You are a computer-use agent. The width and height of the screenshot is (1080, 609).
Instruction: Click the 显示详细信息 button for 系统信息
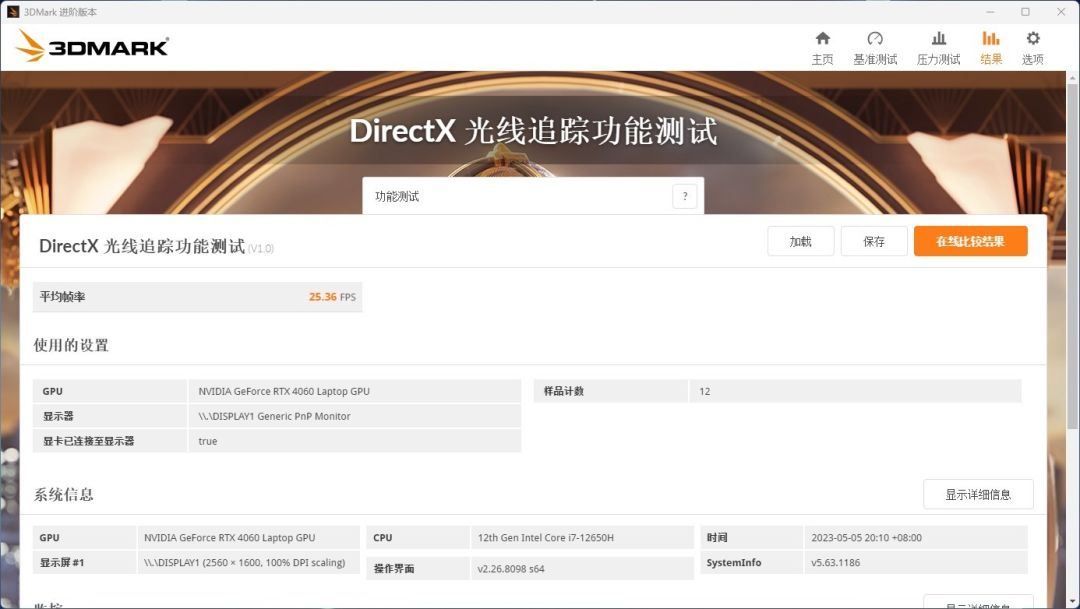click(x=978, y=494)
